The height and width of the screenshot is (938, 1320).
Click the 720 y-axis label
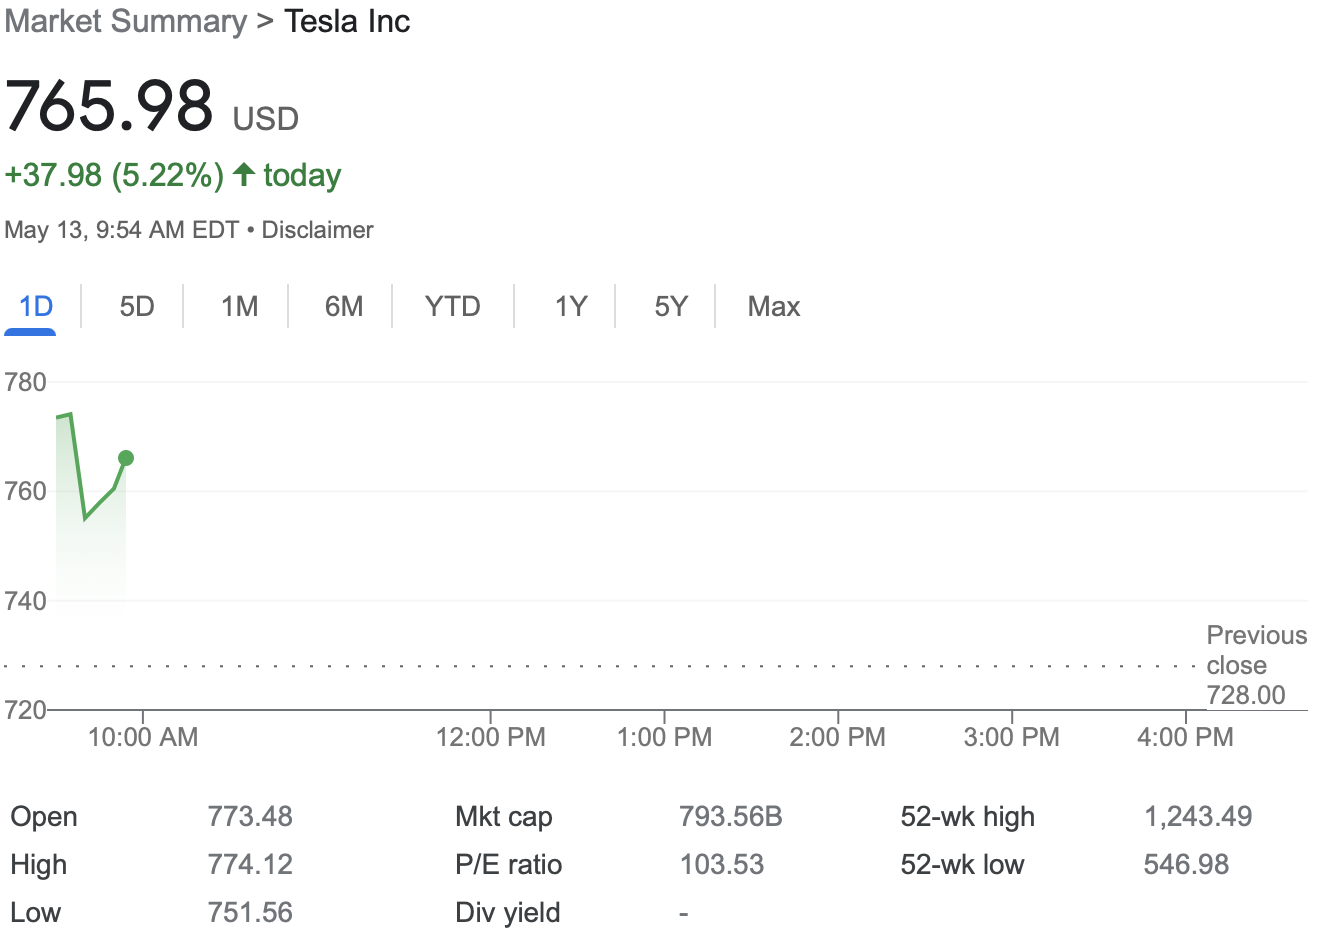coord(26,710)
